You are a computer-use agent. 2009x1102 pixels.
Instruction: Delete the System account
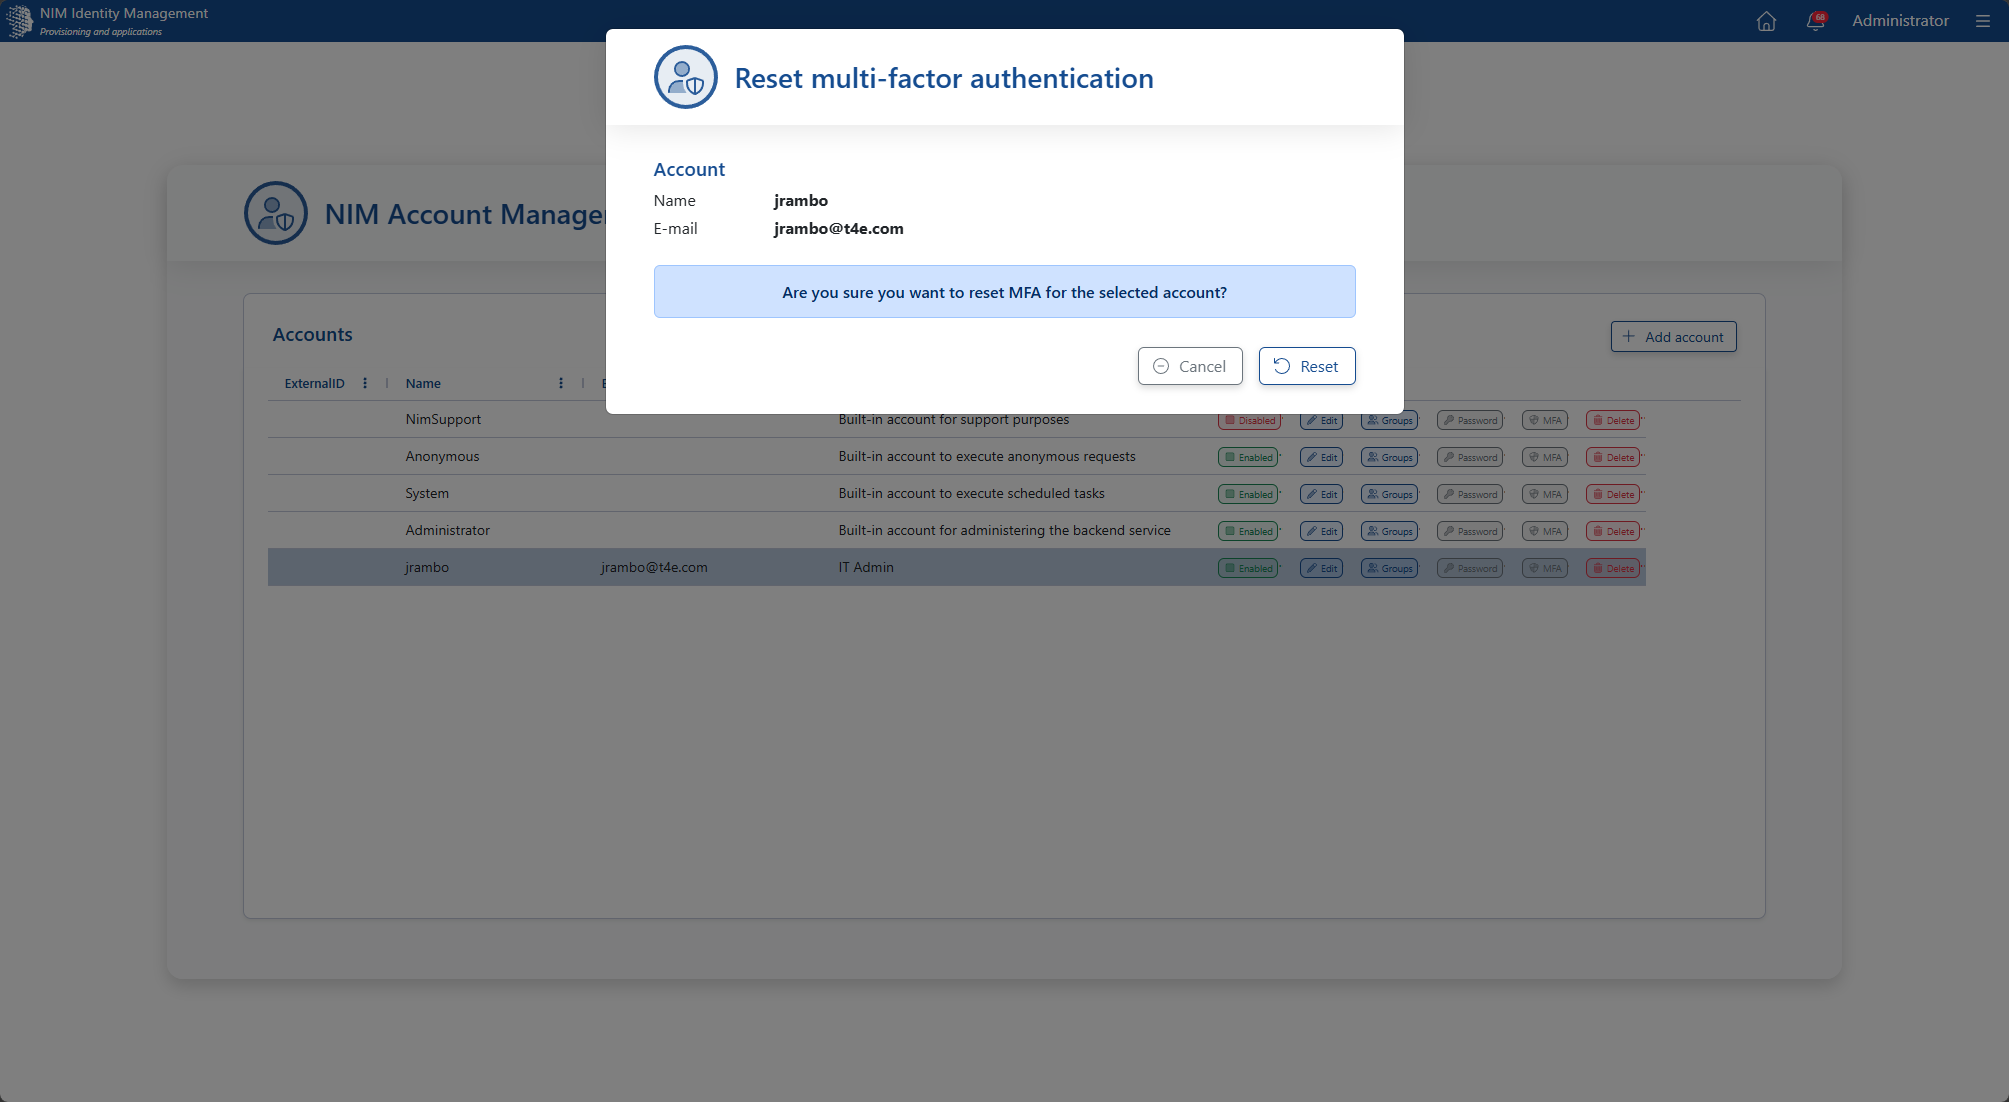1613,494
